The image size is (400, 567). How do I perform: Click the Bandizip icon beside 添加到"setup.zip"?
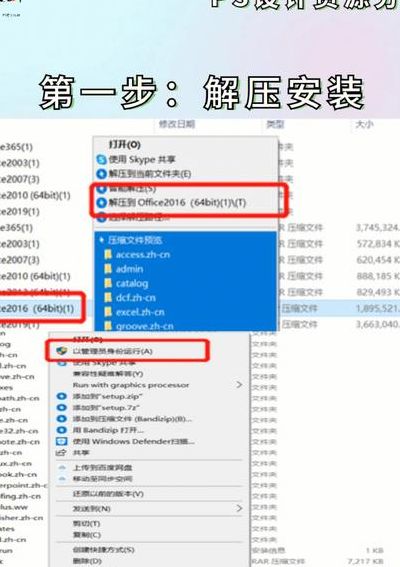(x=61, y=396)
